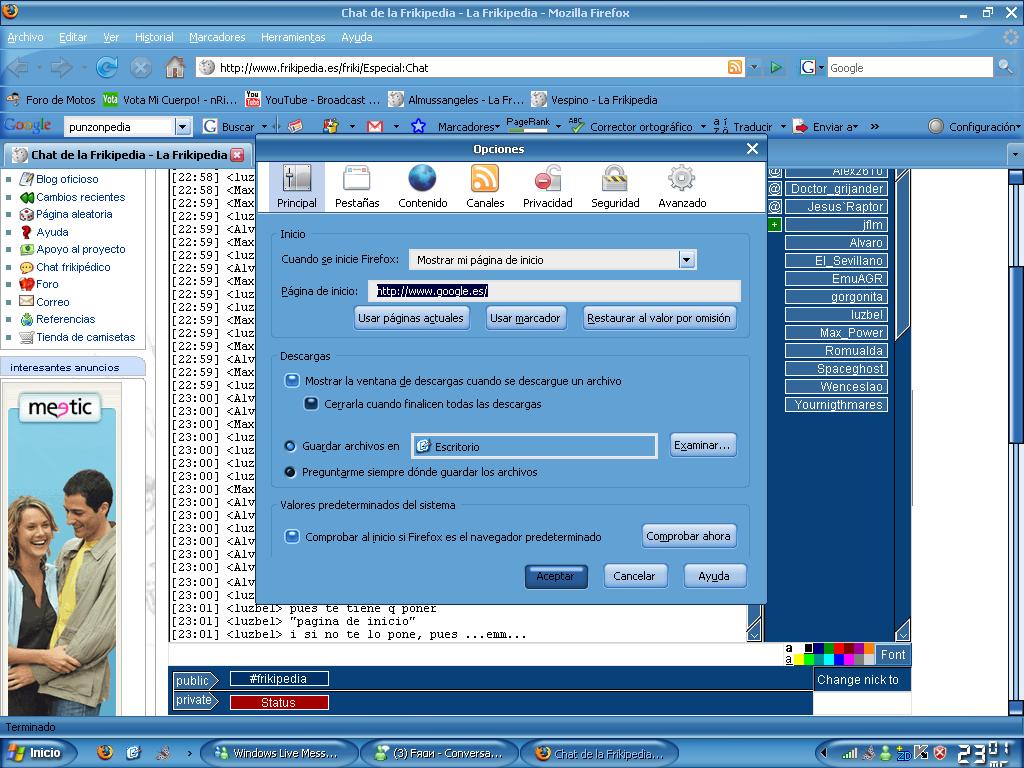Open the Google toolbar search box dropdown

pyautogui.click(x=183, y=127)
